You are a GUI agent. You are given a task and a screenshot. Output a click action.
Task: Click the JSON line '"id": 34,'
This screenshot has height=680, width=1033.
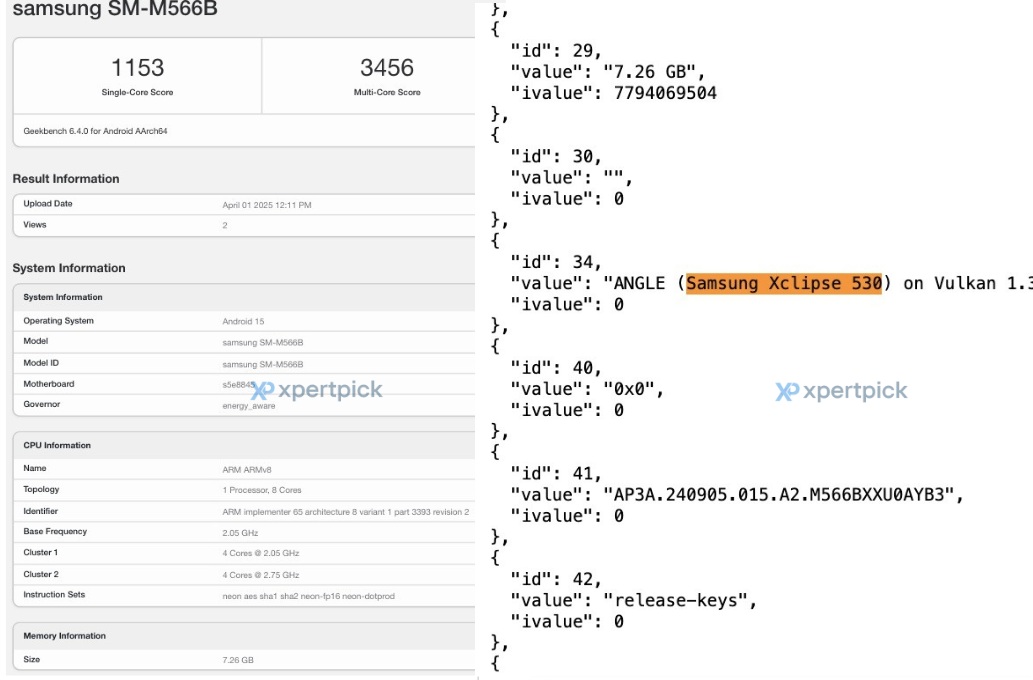click(556, 262)
